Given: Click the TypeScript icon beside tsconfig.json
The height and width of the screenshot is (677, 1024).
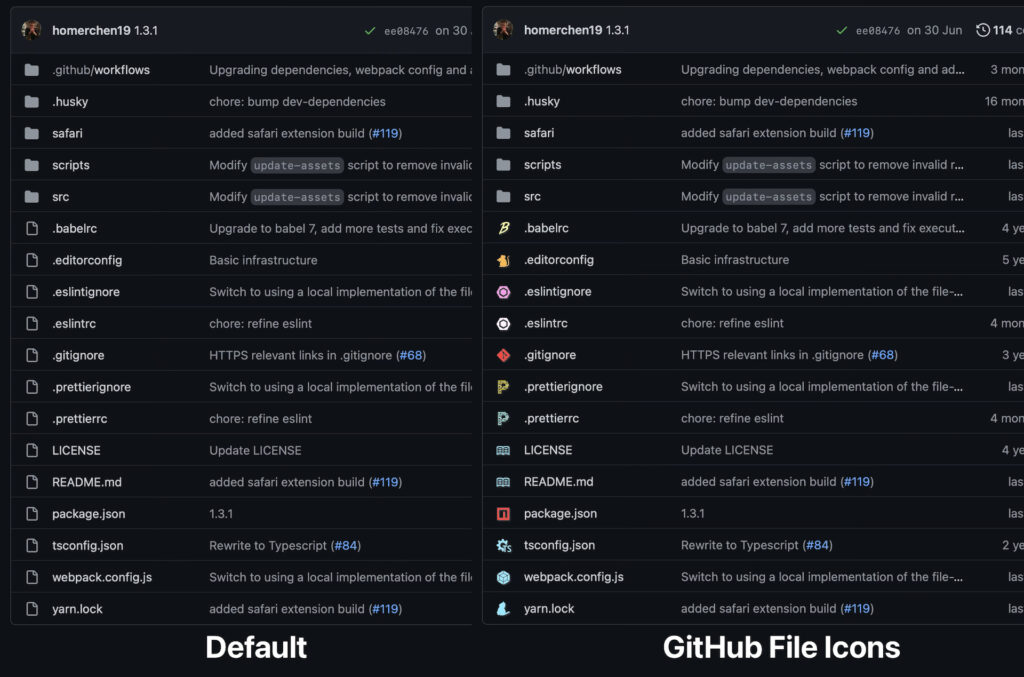Looking at the screenshot, I should (503, 545).
